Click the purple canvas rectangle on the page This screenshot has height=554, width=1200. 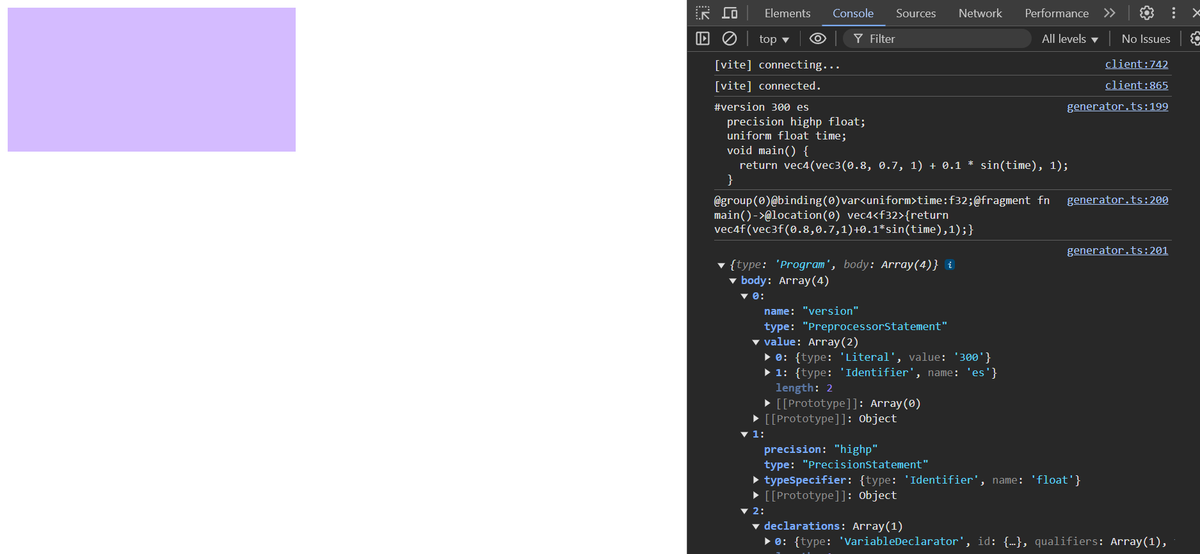tap(151, 80)
